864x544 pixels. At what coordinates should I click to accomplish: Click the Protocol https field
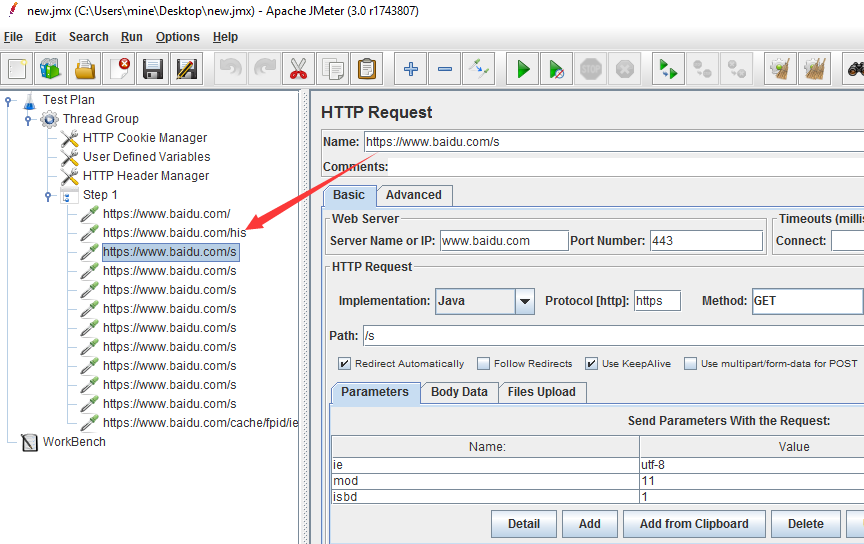(x=657, y=301)
